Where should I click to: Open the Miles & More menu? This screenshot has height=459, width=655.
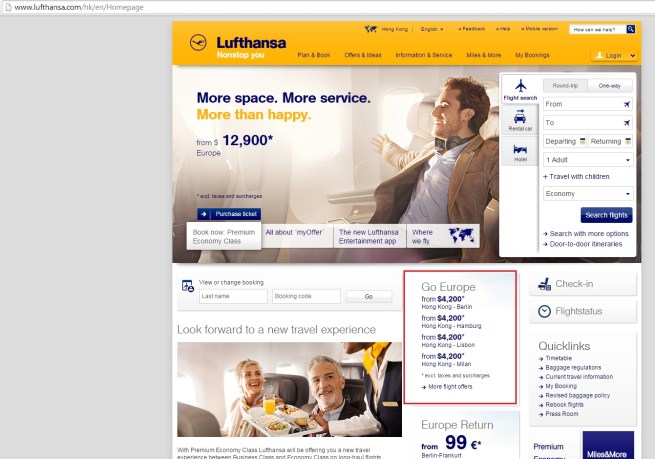point(484,55)
